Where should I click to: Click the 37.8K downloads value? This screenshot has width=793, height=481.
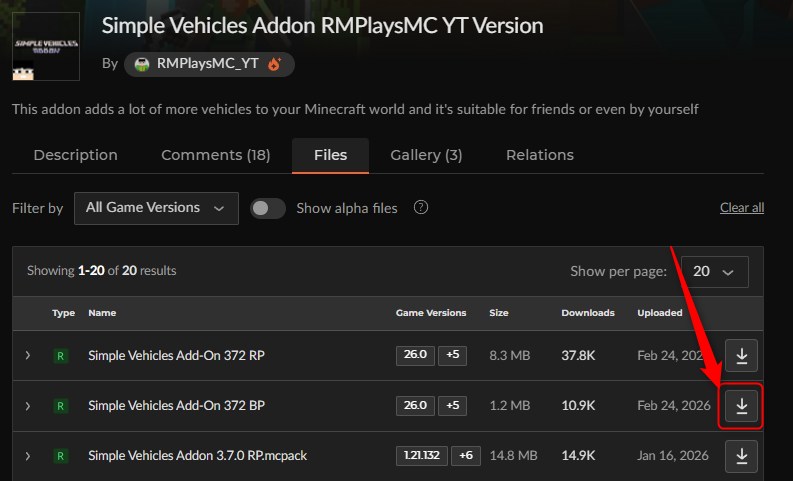click(x=578, y=356)
